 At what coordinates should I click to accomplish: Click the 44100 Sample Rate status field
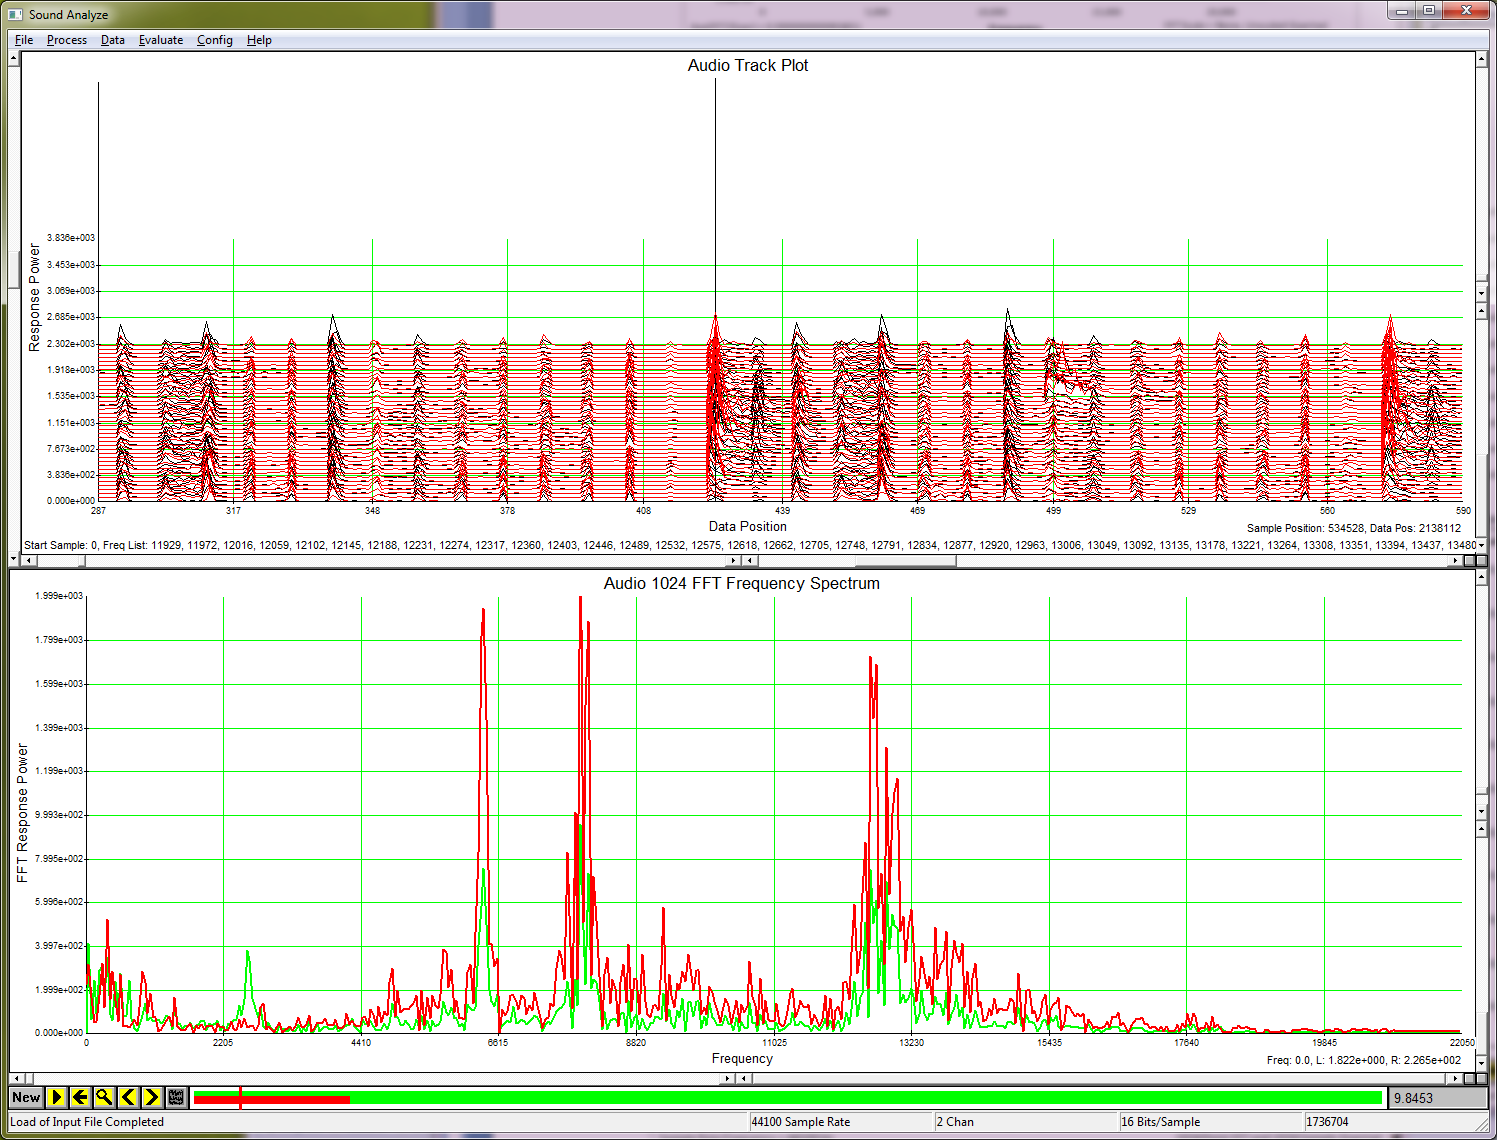pos(840,1122)
